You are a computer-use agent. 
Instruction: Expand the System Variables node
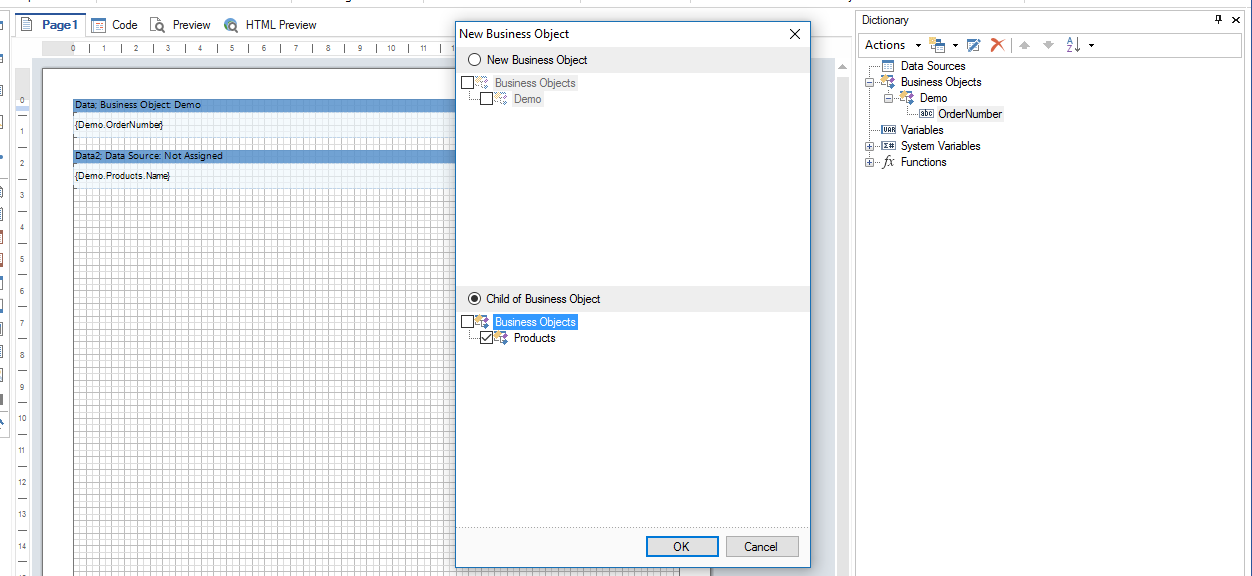870,146
